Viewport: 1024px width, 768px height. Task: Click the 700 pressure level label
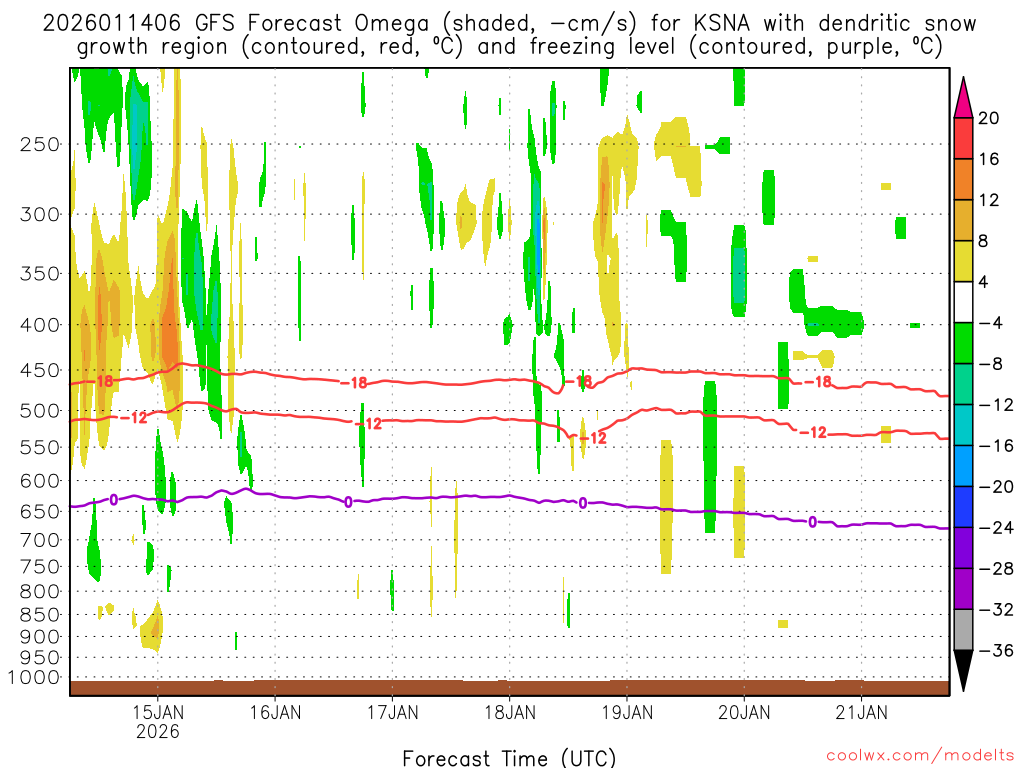click(x=40, y=540)
